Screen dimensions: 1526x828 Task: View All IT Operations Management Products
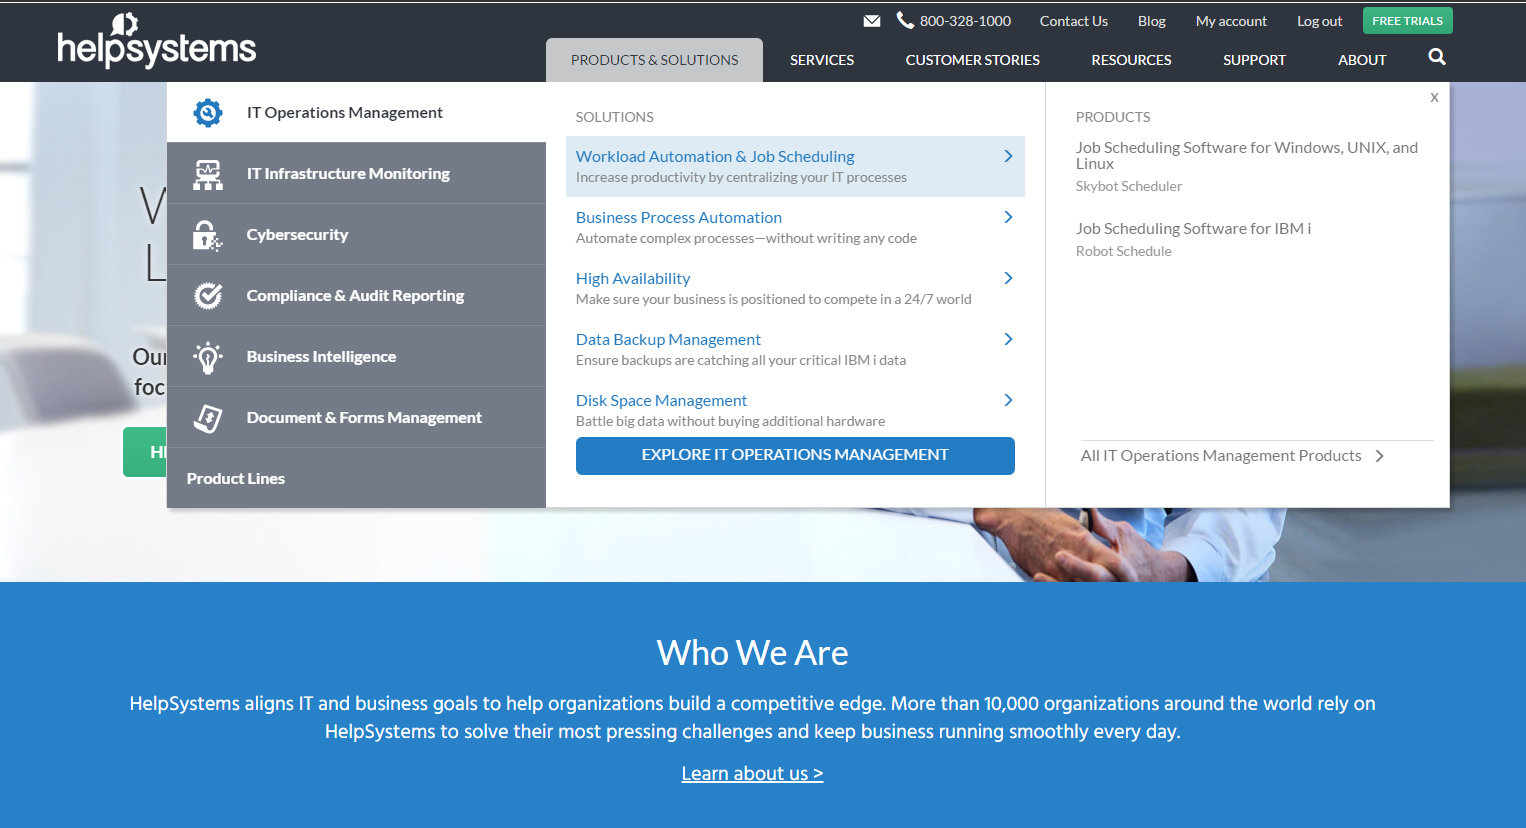[1221, 455]
